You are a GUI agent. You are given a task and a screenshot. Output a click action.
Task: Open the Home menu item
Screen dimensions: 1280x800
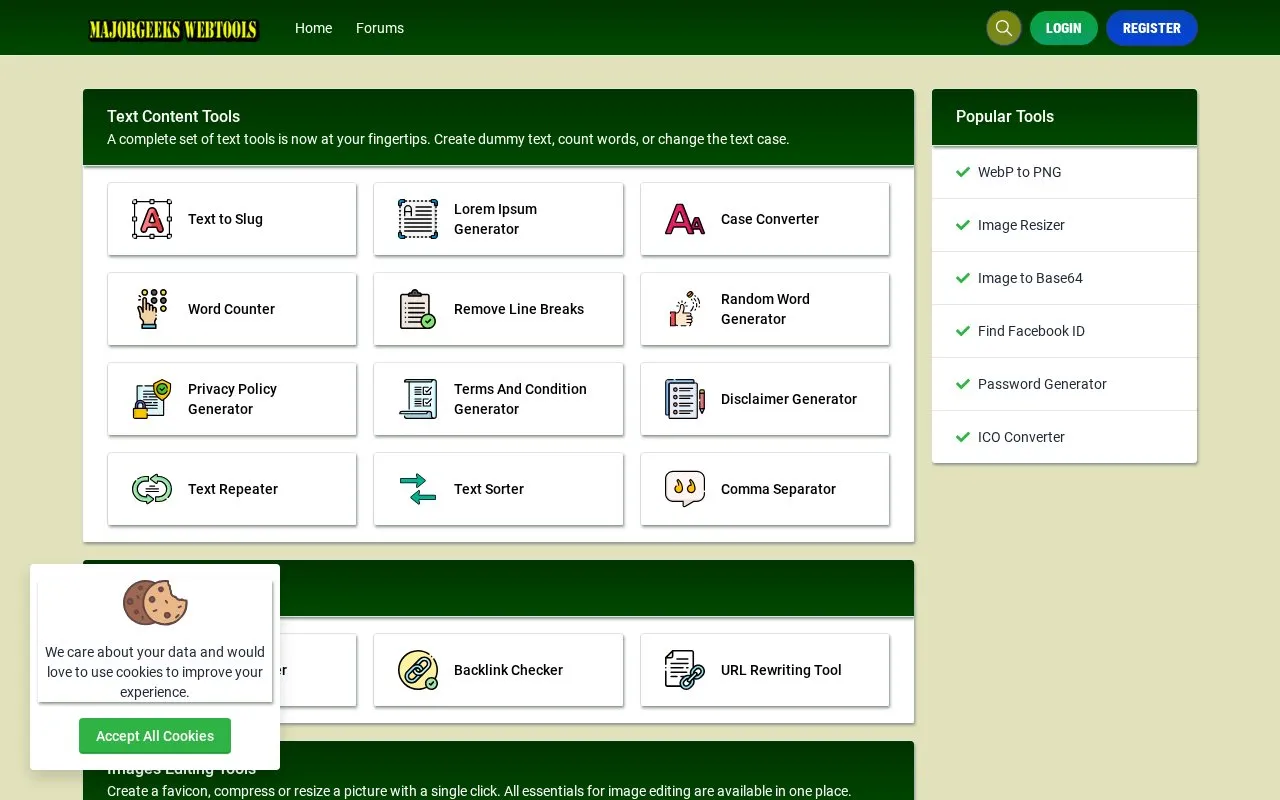[x=313, y=28]
